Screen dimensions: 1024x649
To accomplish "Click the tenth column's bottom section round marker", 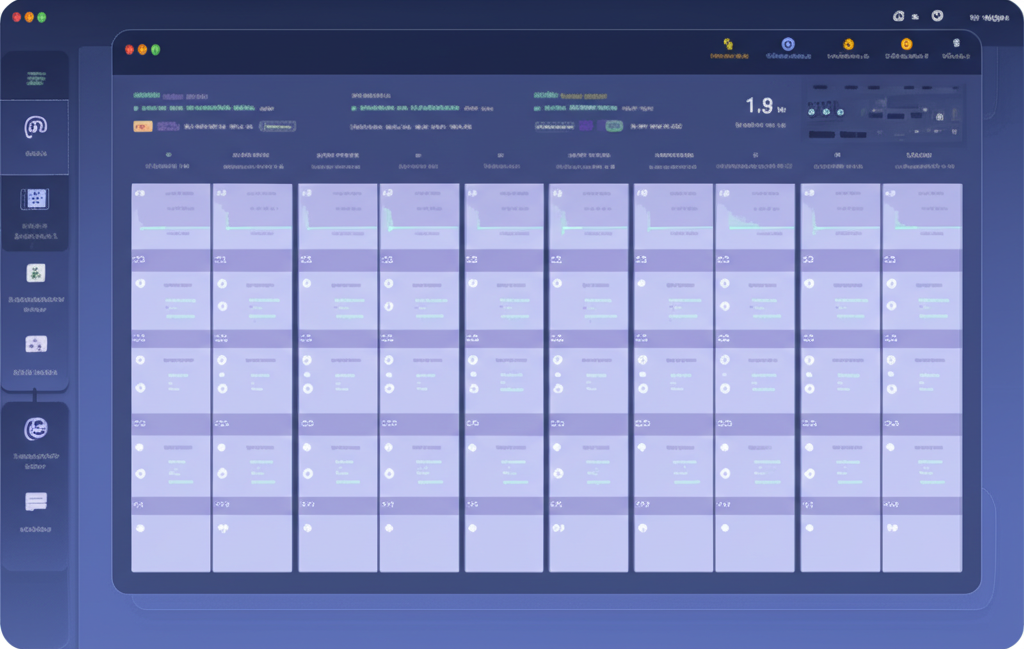I will [892, 528].
